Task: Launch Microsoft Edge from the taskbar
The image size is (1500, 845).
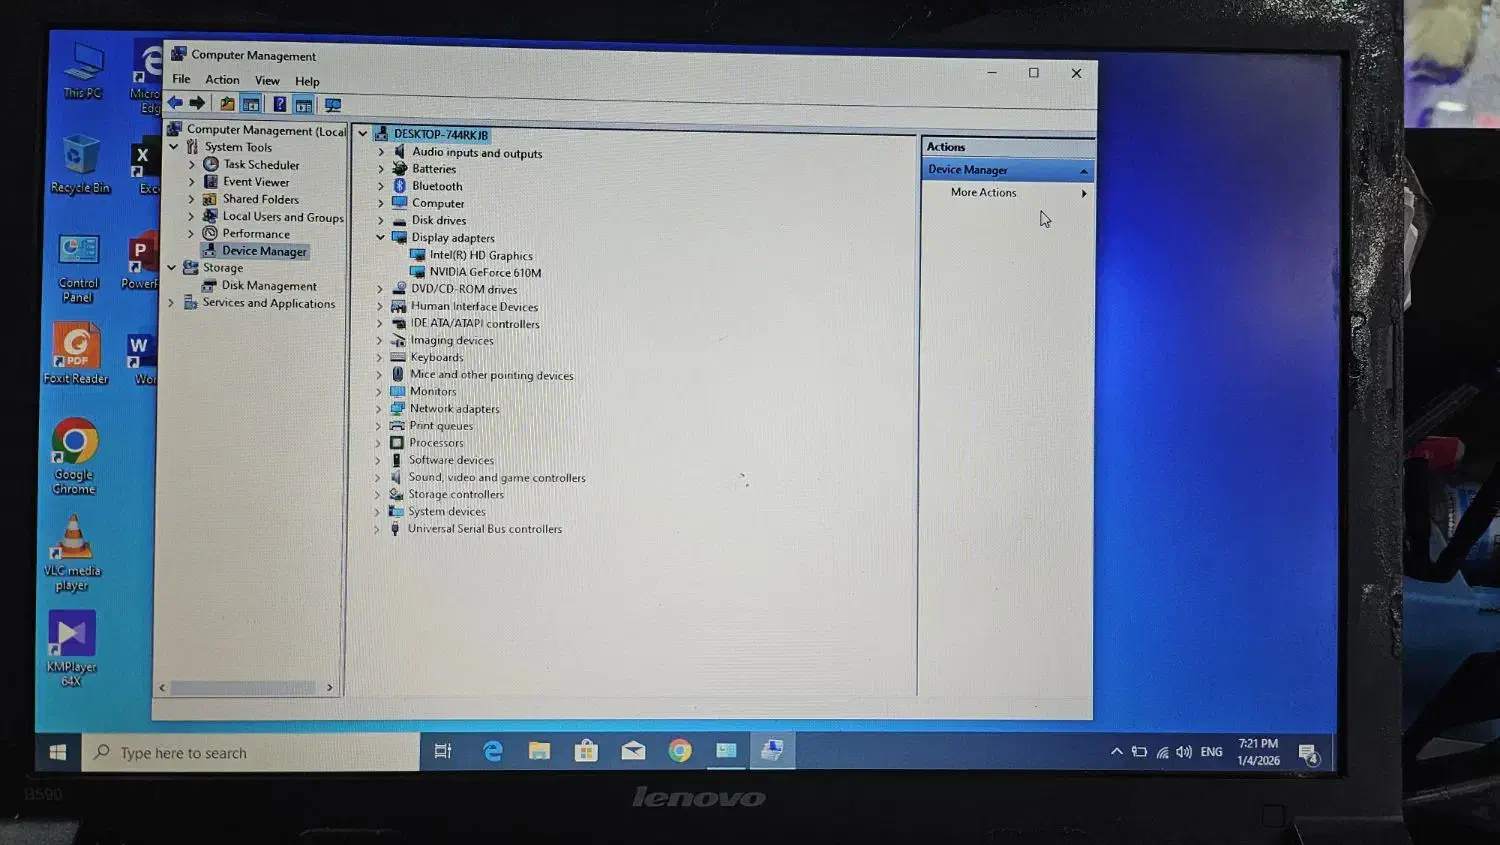Action: point(492,751)
